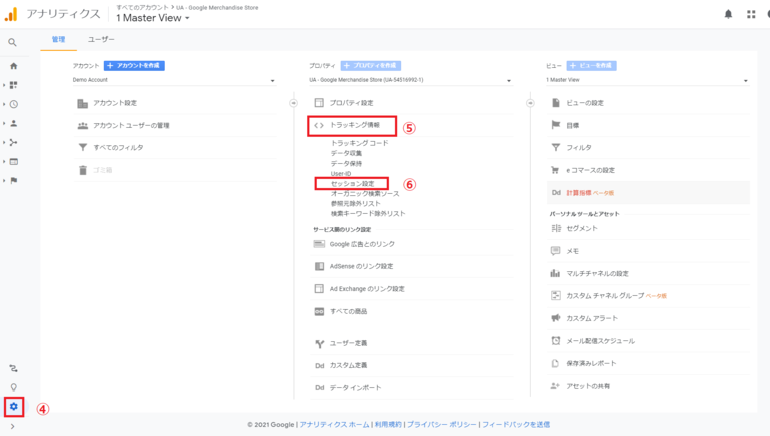Open Google 広告とのリンク setting

362,244
